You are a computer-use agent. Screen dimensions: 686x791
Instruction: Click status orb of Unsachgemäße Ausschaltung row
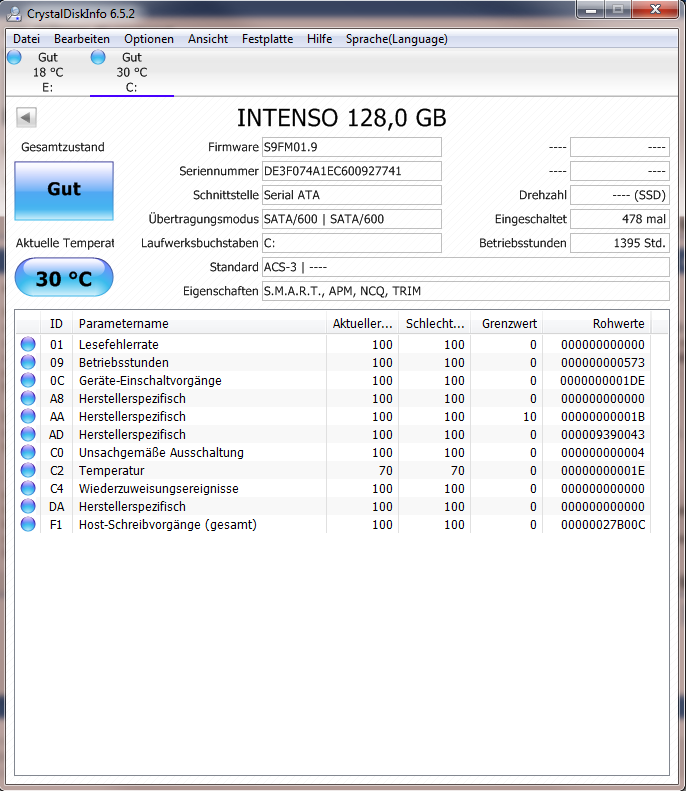28,452
